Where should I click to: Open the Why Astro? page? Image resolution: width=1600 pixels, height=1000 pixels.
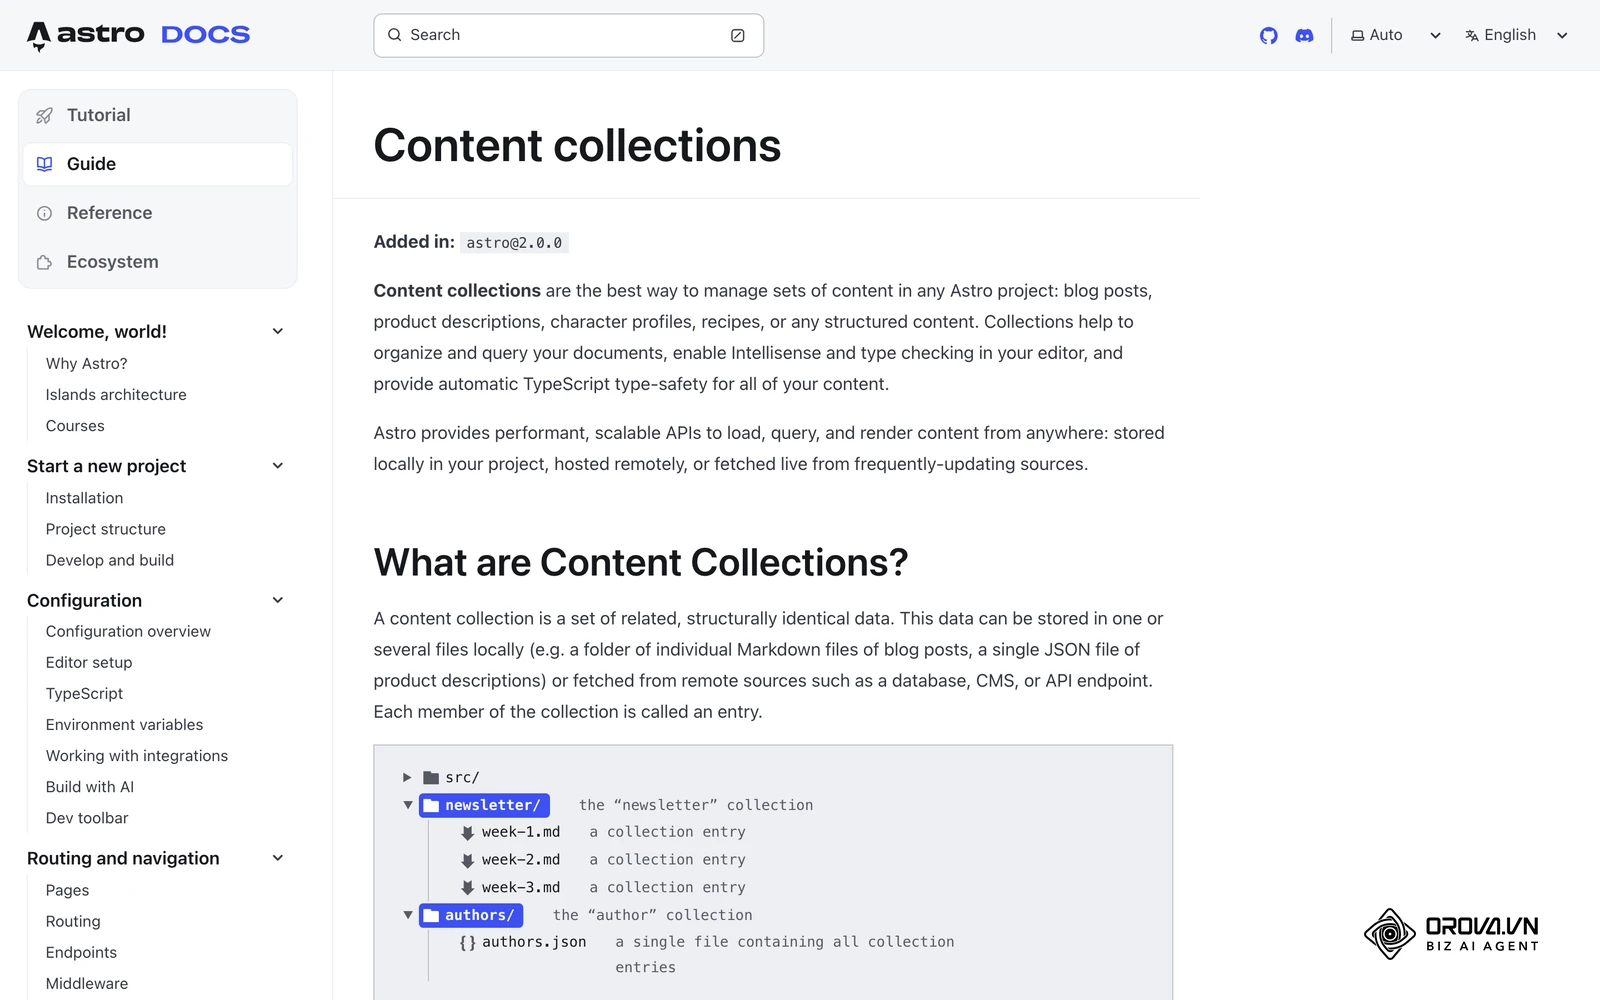87,364
